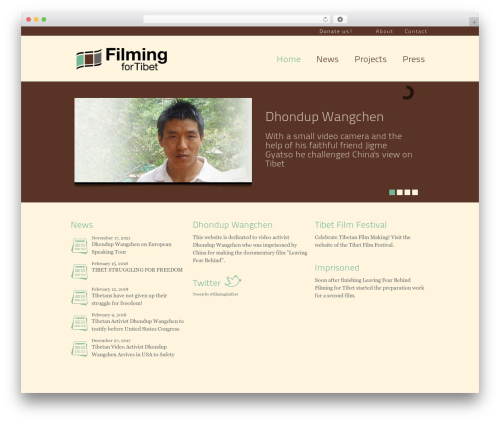Viewport: 500px width, 423px height.
Task: Go to the Home menu item
Action: 289,59
